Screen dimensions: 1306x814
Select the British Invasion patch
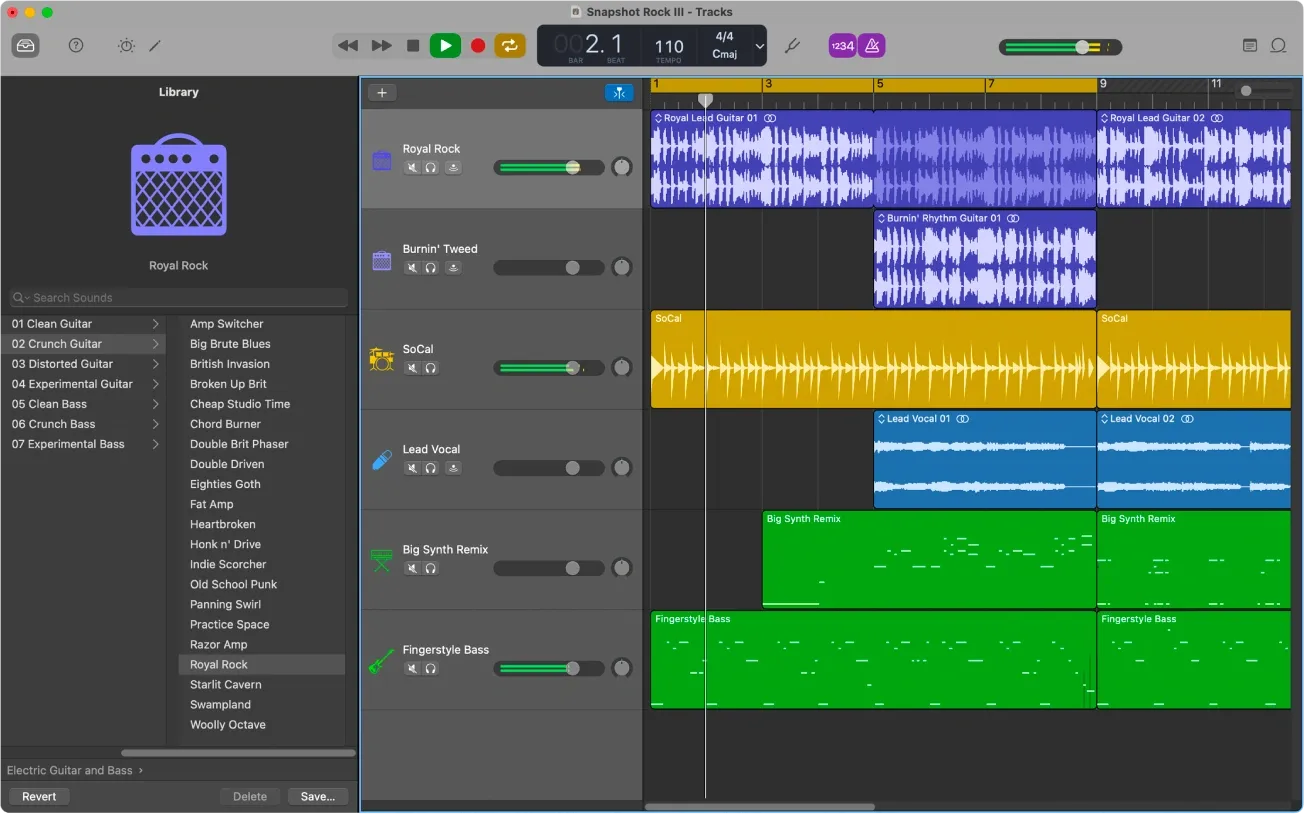229,363
